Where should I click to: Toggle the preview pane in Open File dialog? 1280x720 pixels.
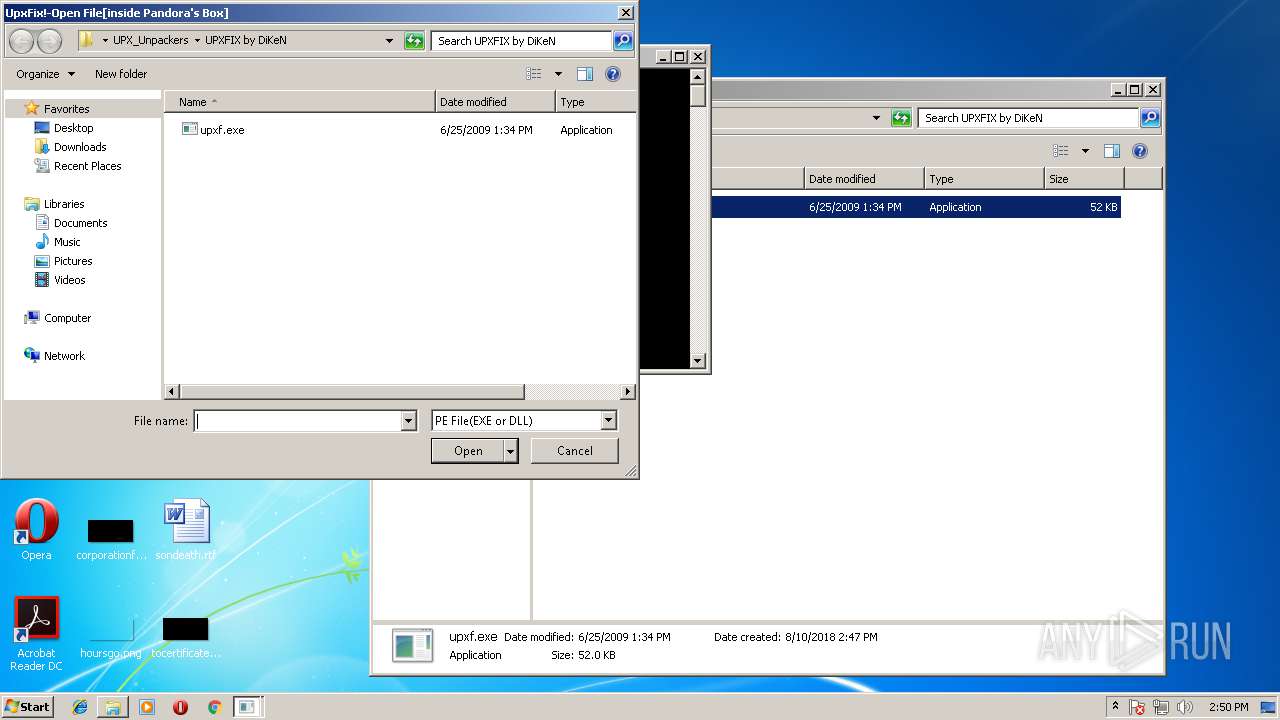click(585, 74)
